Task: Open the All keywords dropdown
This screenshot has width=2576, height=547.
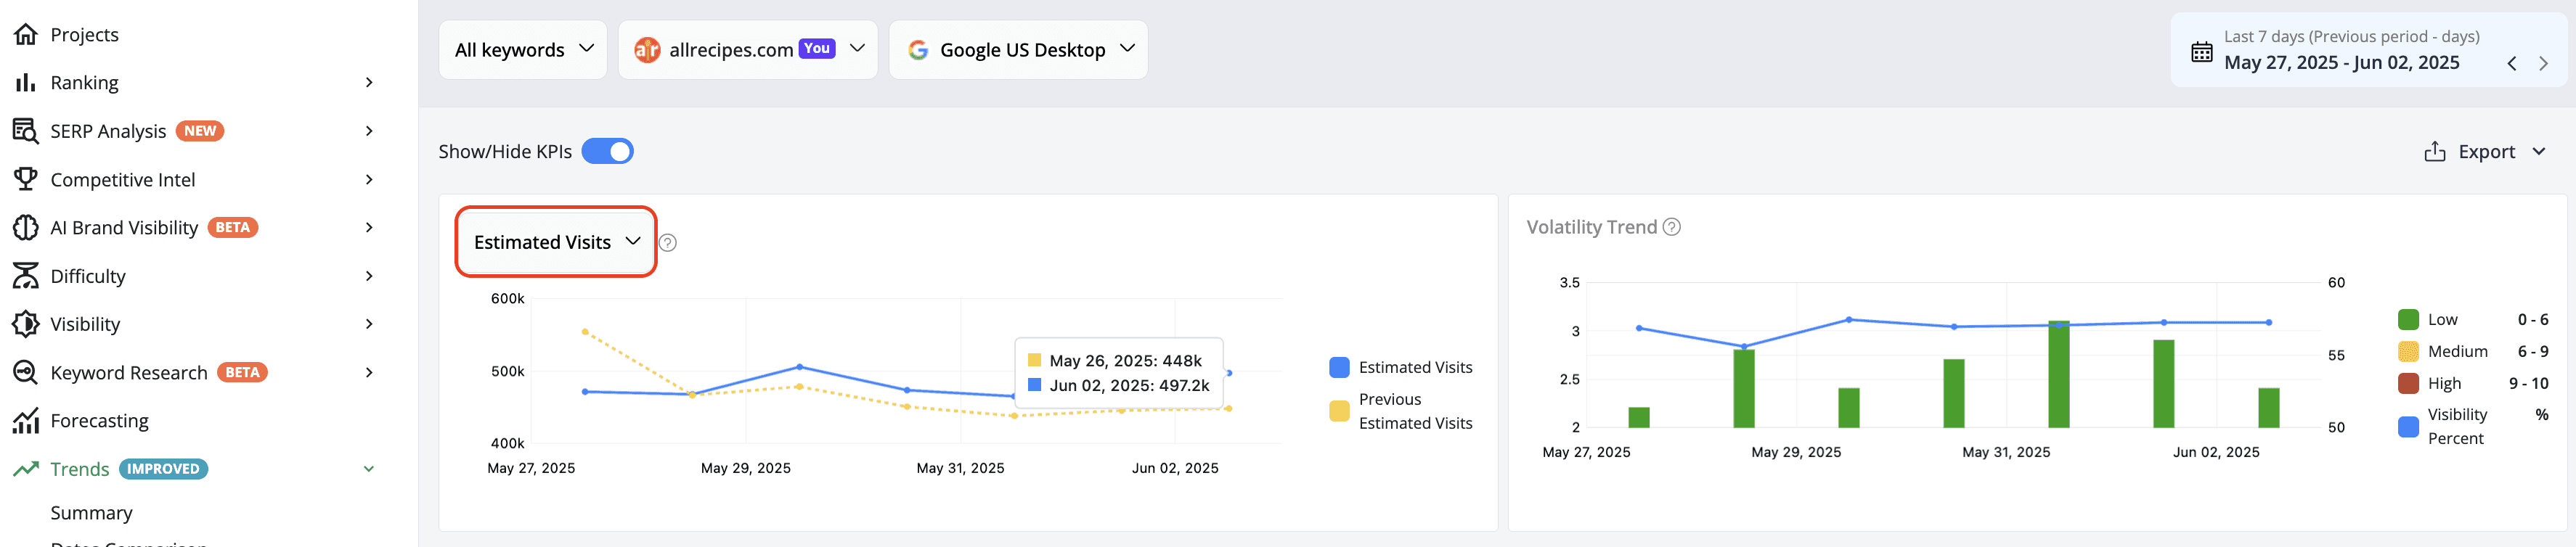Action: point(523,49)
